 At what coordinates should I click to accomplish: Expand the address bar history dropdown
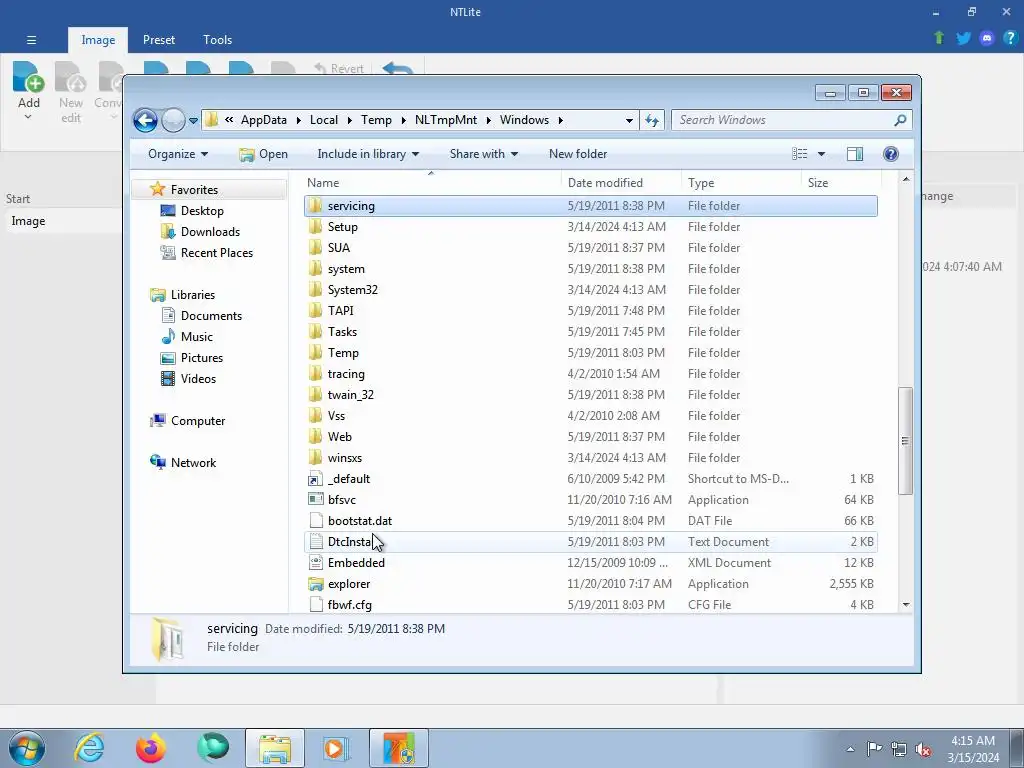[x=629, y=120]
